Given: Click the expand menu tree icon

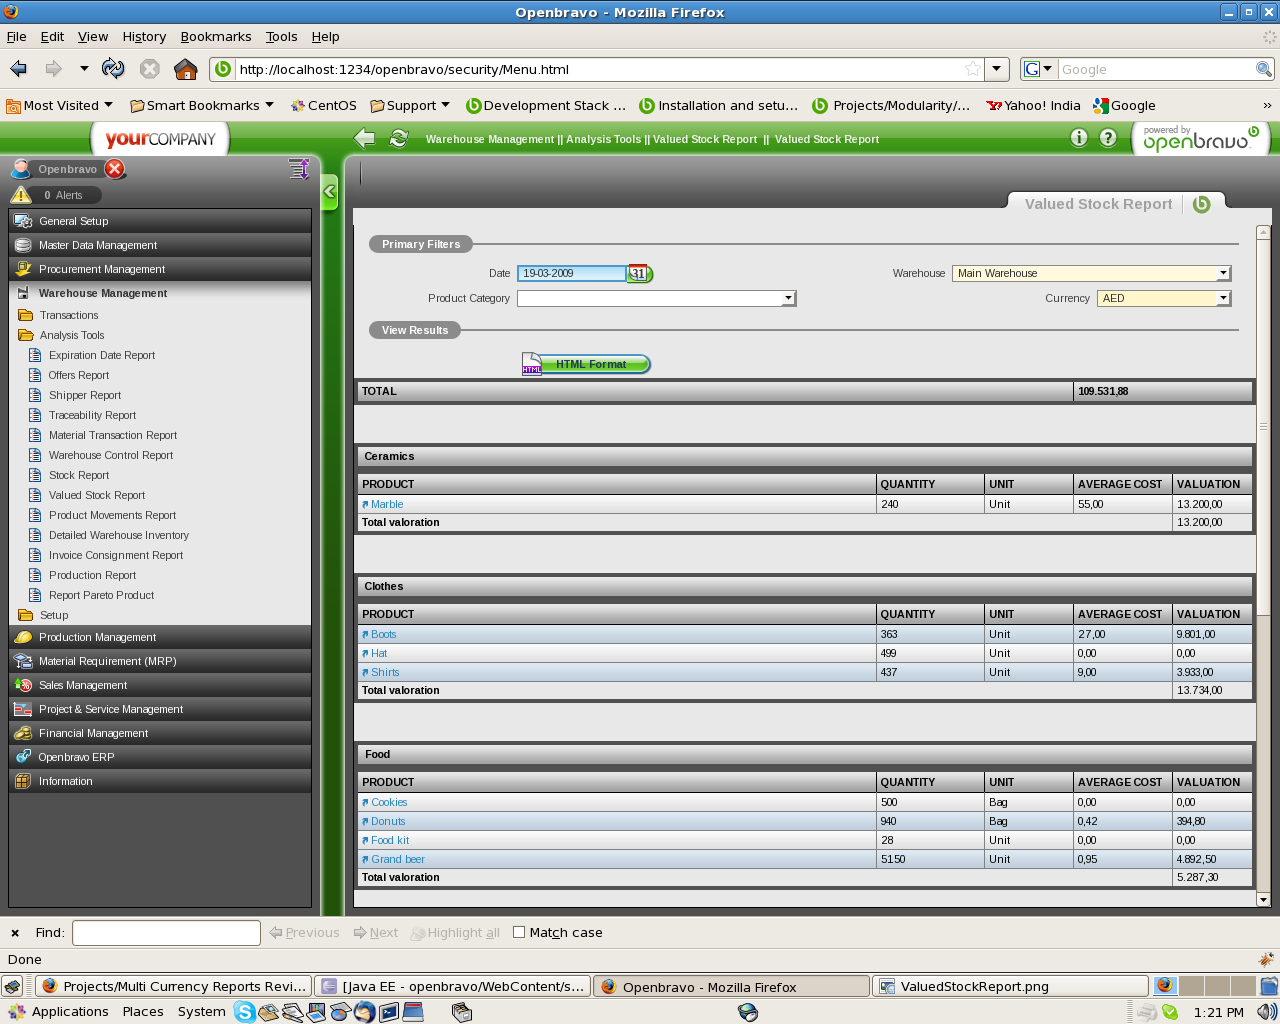Looking at the screenshot, I should (298, 169).
